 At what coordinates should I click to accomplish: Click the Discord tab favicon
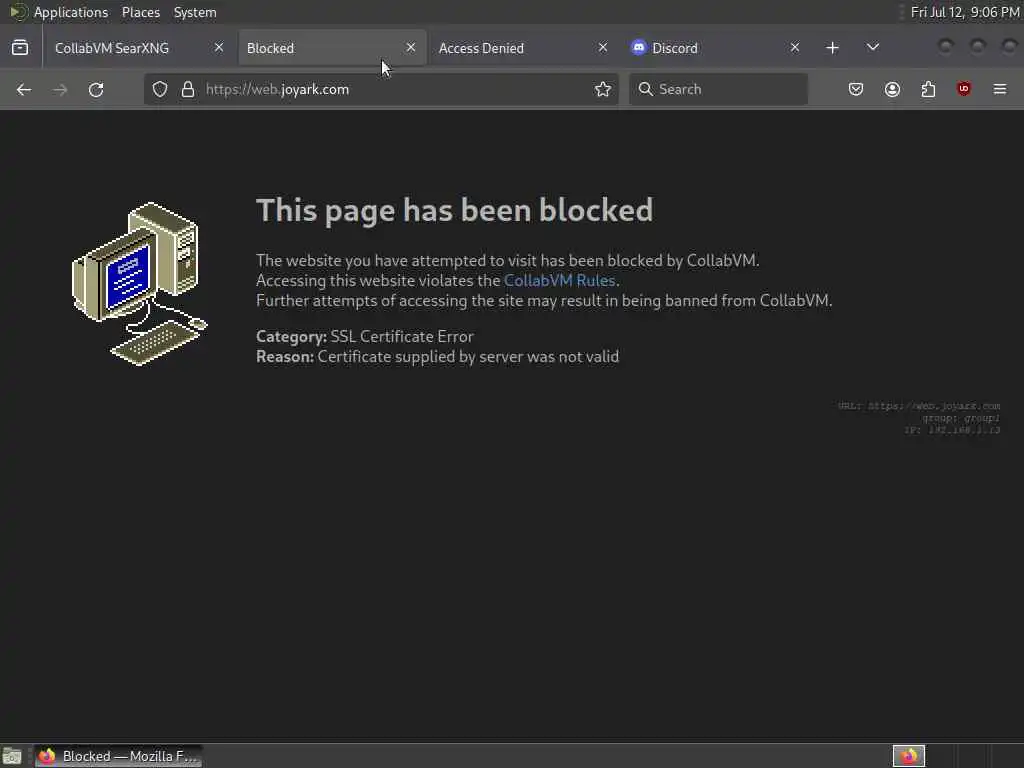click(x=639, y=48)
